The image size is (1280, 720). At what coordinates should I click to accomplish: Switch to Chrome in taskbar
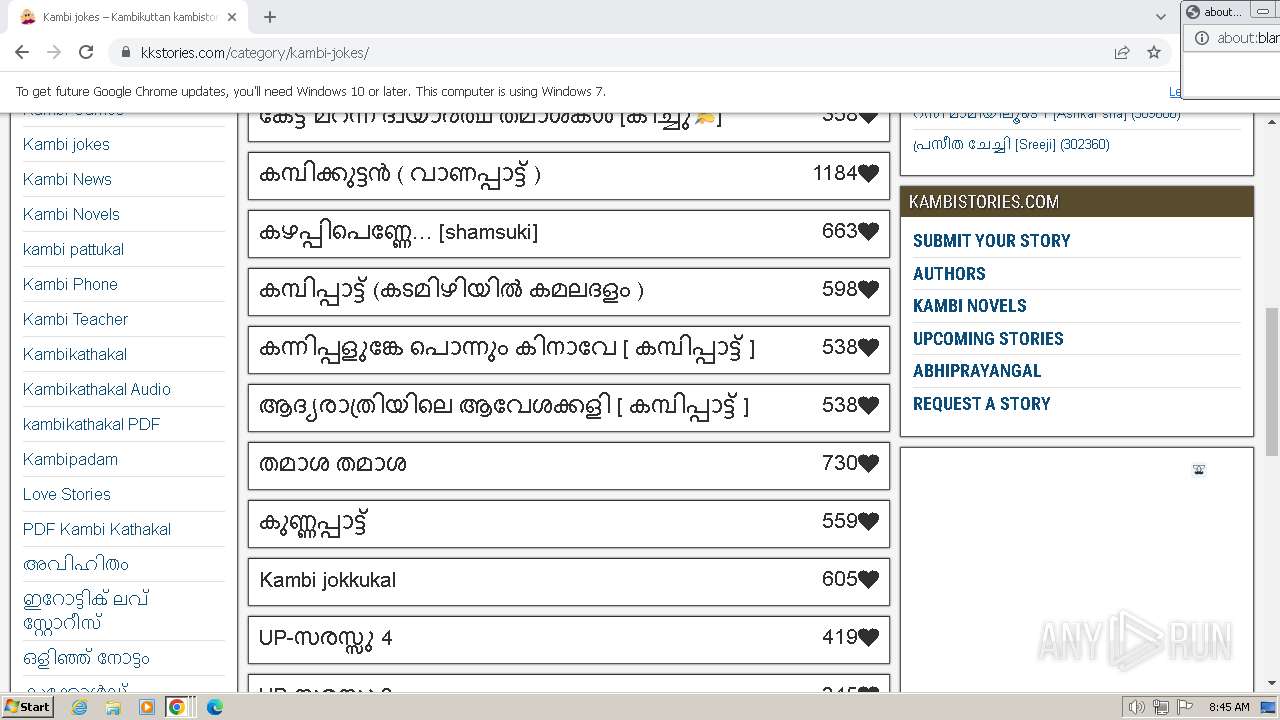(x=177, y=707)
